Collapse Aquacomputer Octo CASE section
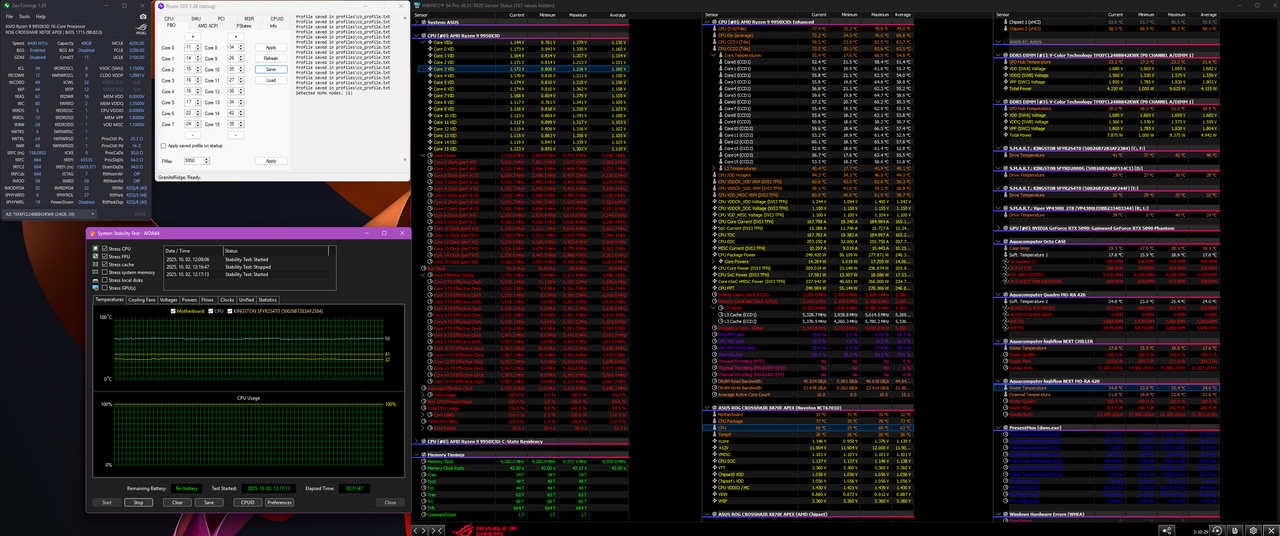Screen dimensions: 1280x536 pos(998,241)
